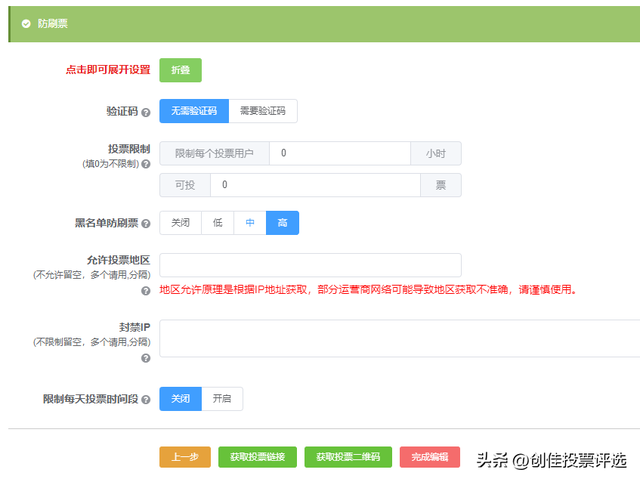Collapse settings with the green 折叠 button
Viewport: 640px width, 482px height.
pyautogui.click(x=181, y=70)
